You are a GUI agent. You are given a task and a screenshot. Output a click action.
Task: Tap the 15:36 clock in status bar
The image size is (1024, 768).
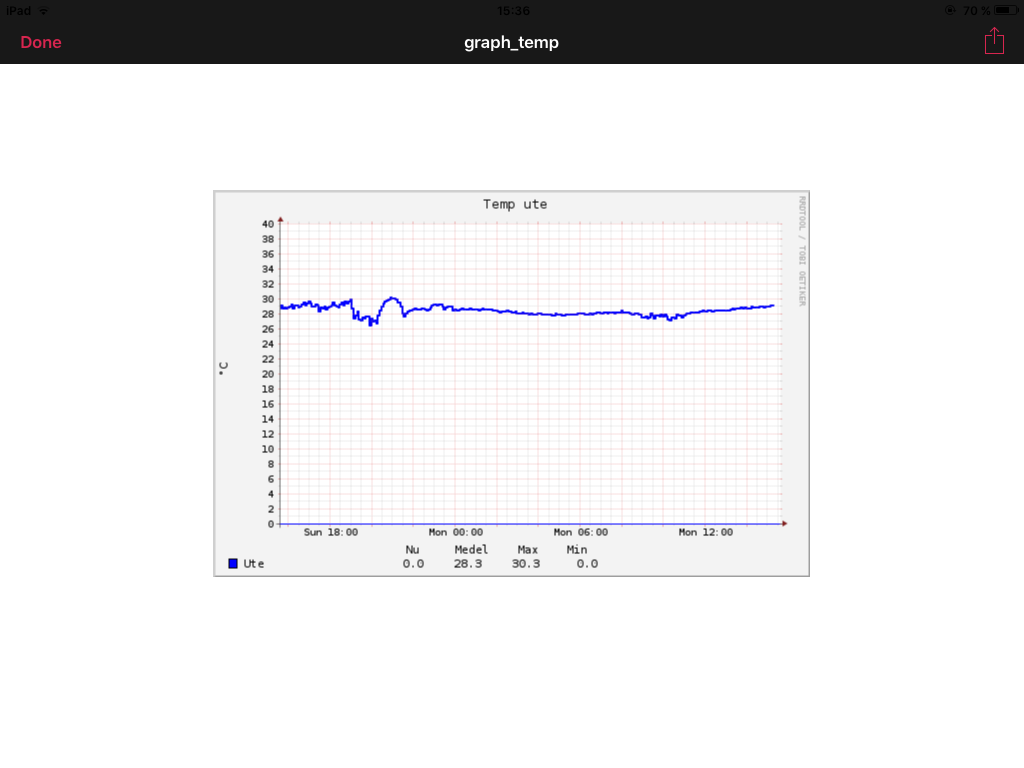(x=512, y=10)
